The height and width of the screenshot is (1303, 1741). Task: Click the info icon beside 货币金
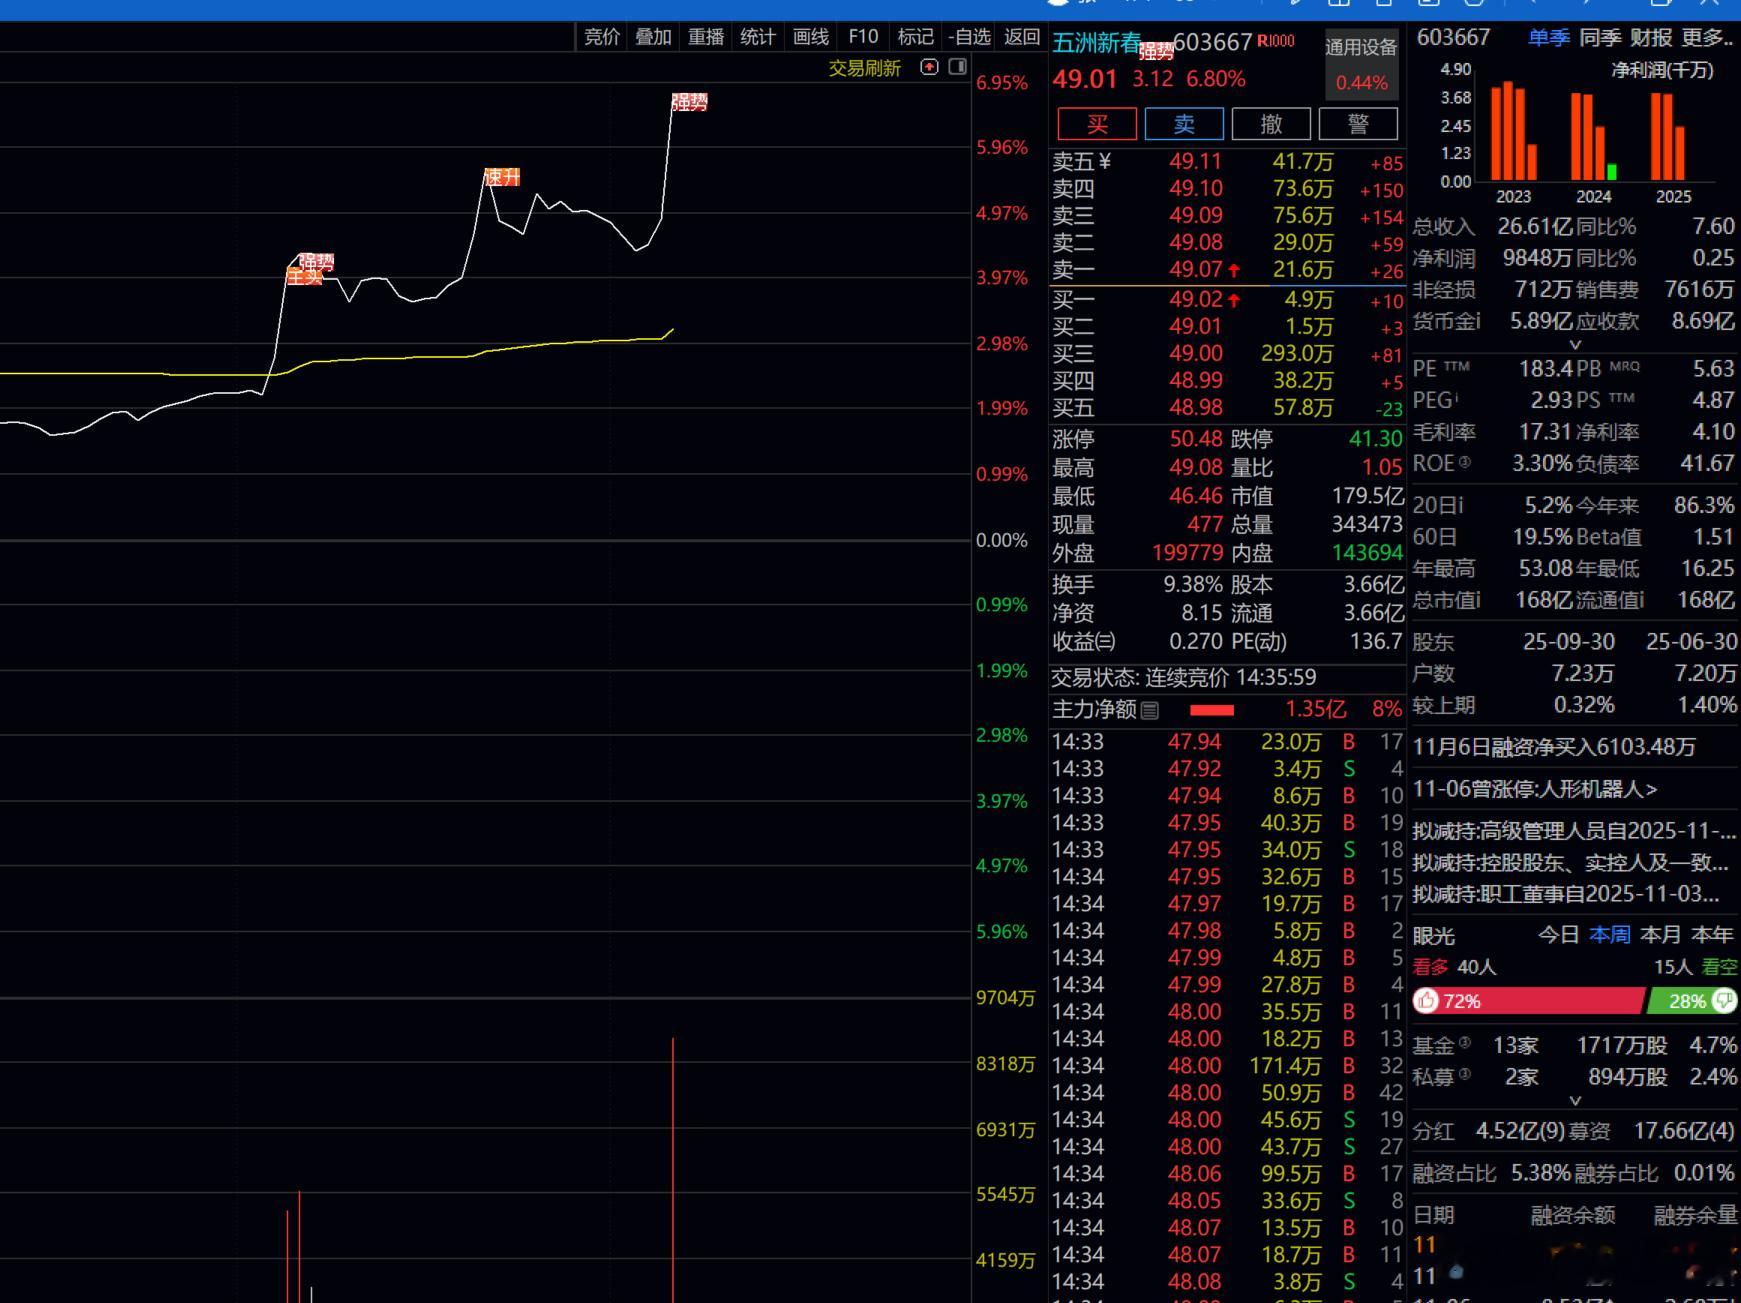pos(1477,321)
